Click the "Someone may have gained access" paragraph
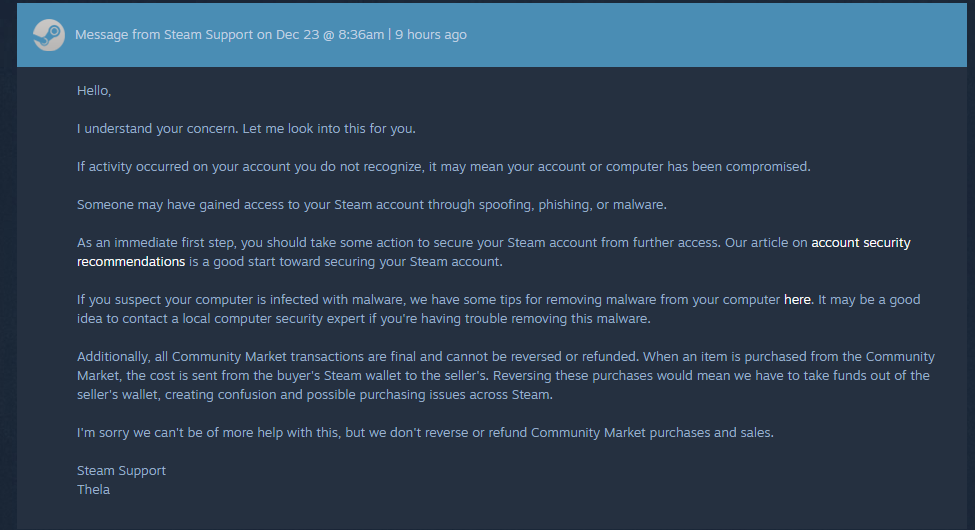This screenshot has width=975, height=530. (371, 205)
